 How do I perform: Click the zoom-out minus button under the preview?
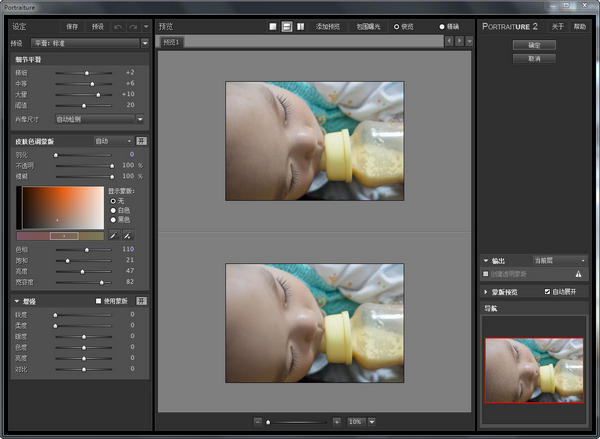click(257, 421)
